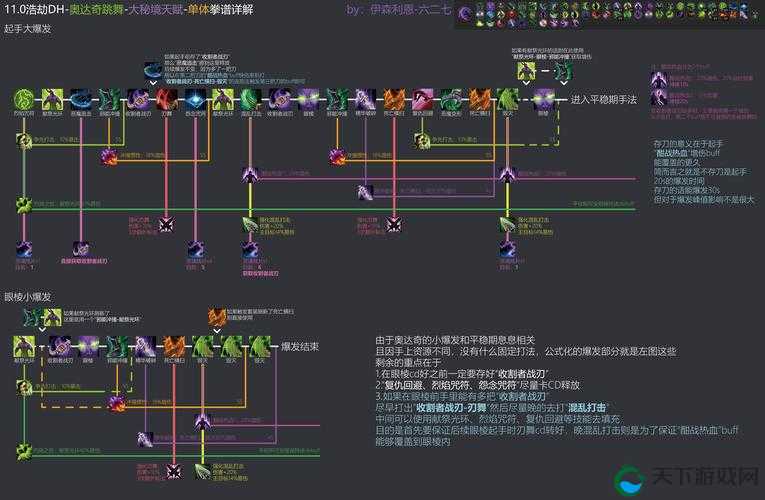The height and width of the screenshot is (500, 765).
Task: Click the crossed-blades icon at the bottom of 眼棱小爆发
Action: click(174, 471)
